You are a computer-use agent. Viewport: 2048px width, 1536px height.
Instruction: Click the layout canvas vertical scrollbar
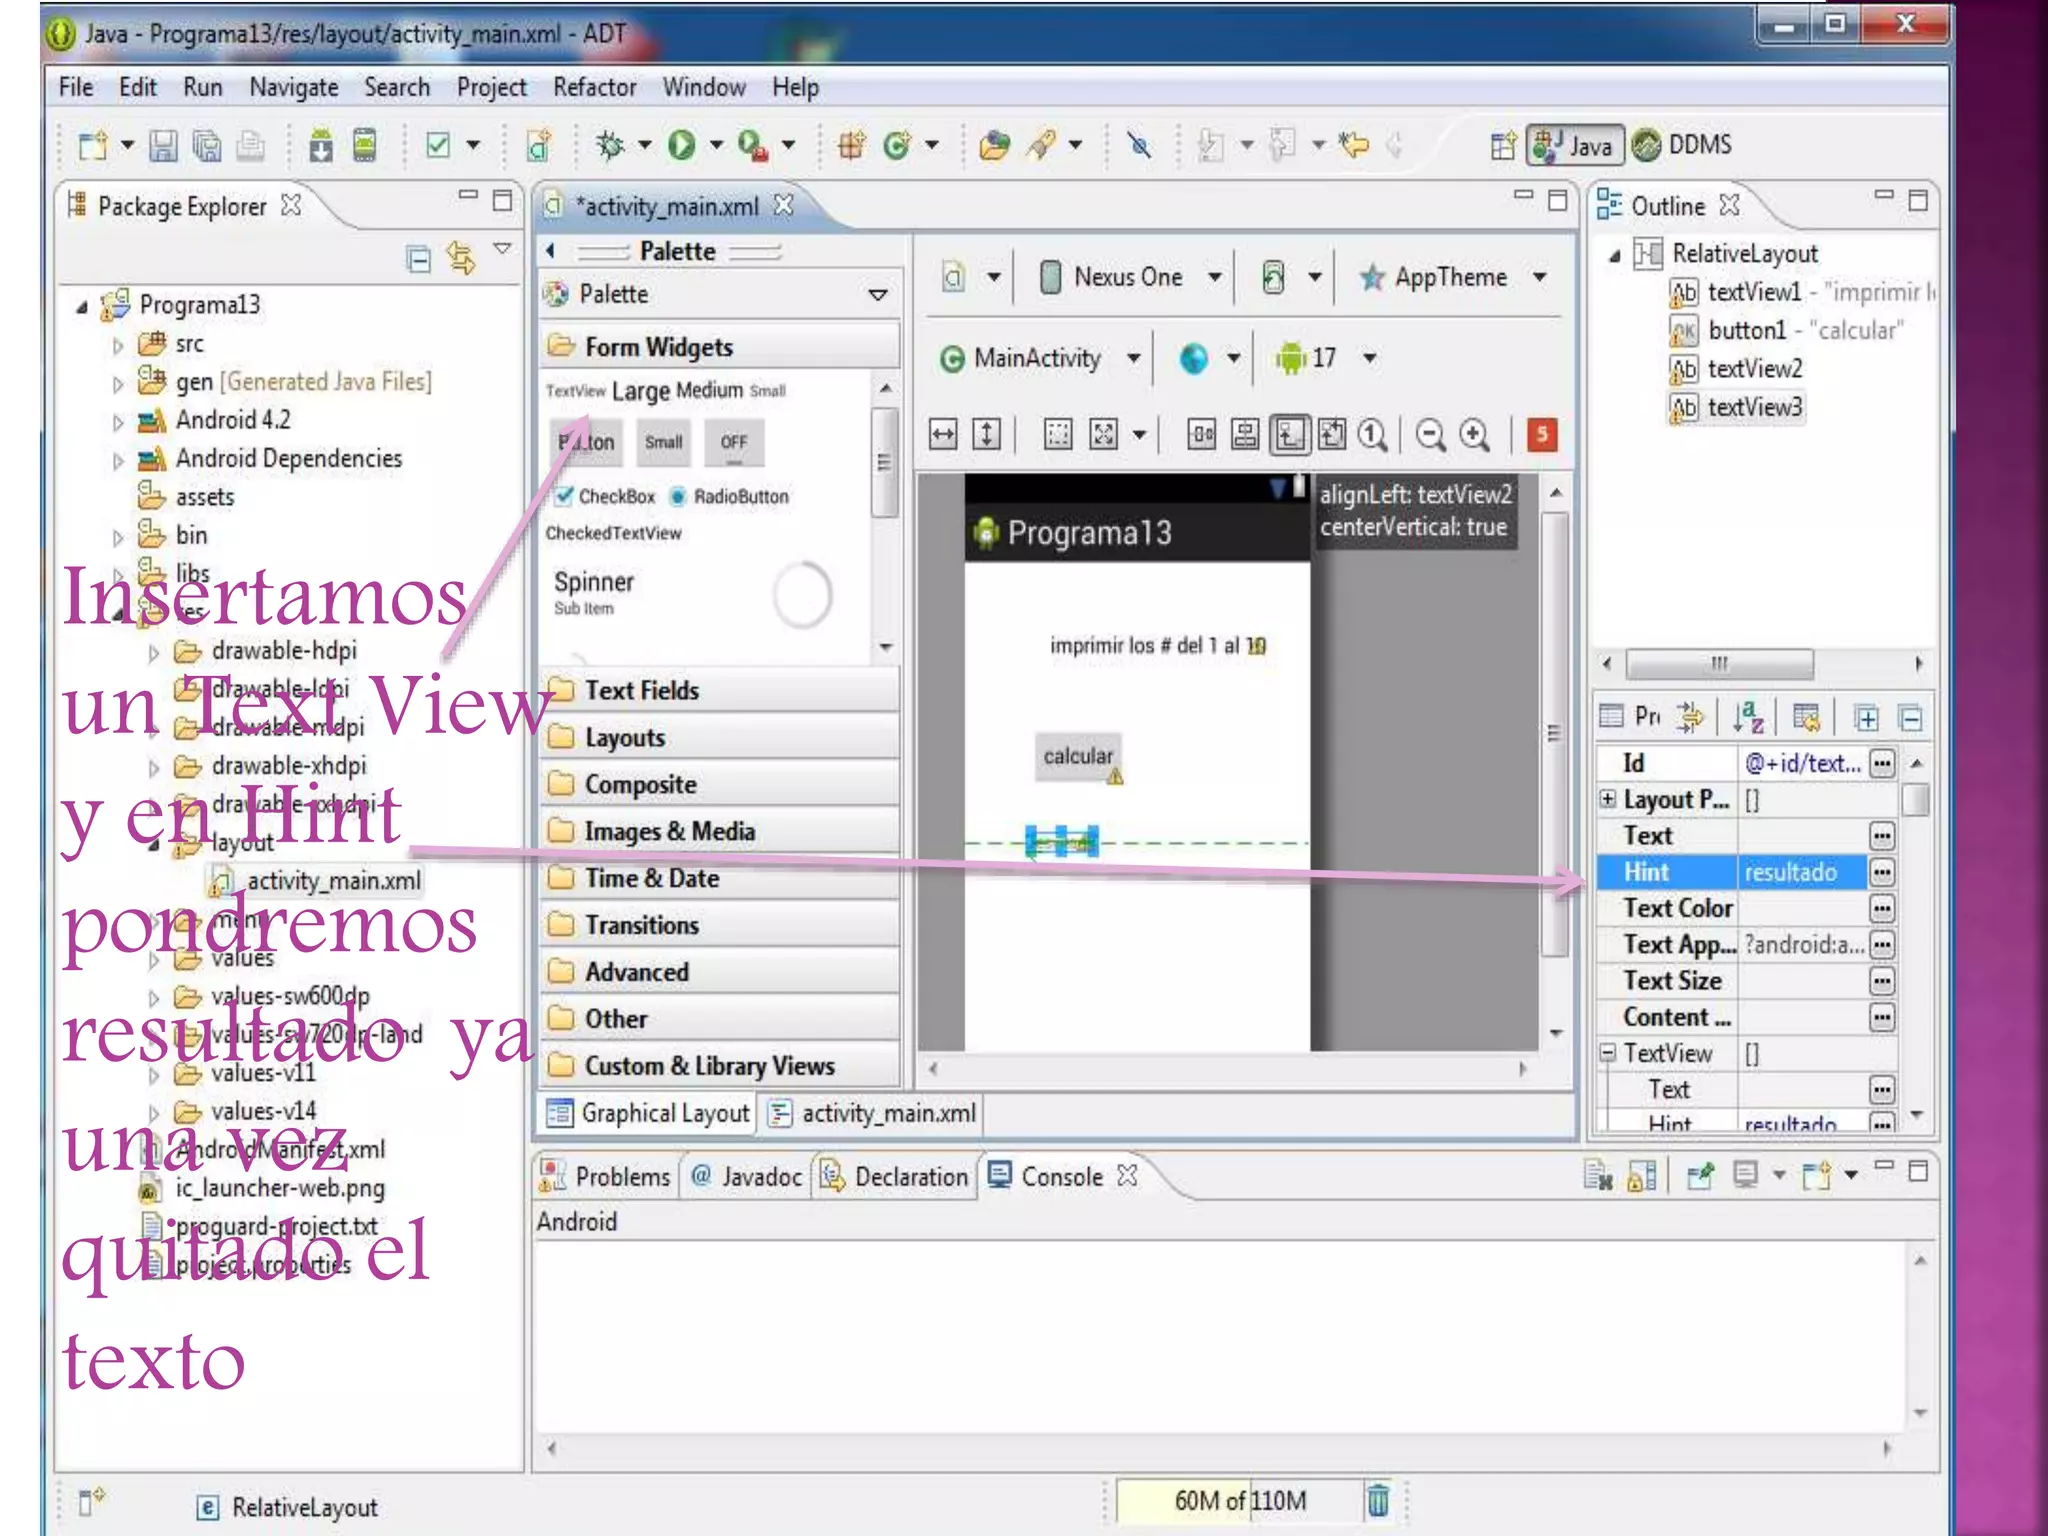click(x=1554, y=733)
